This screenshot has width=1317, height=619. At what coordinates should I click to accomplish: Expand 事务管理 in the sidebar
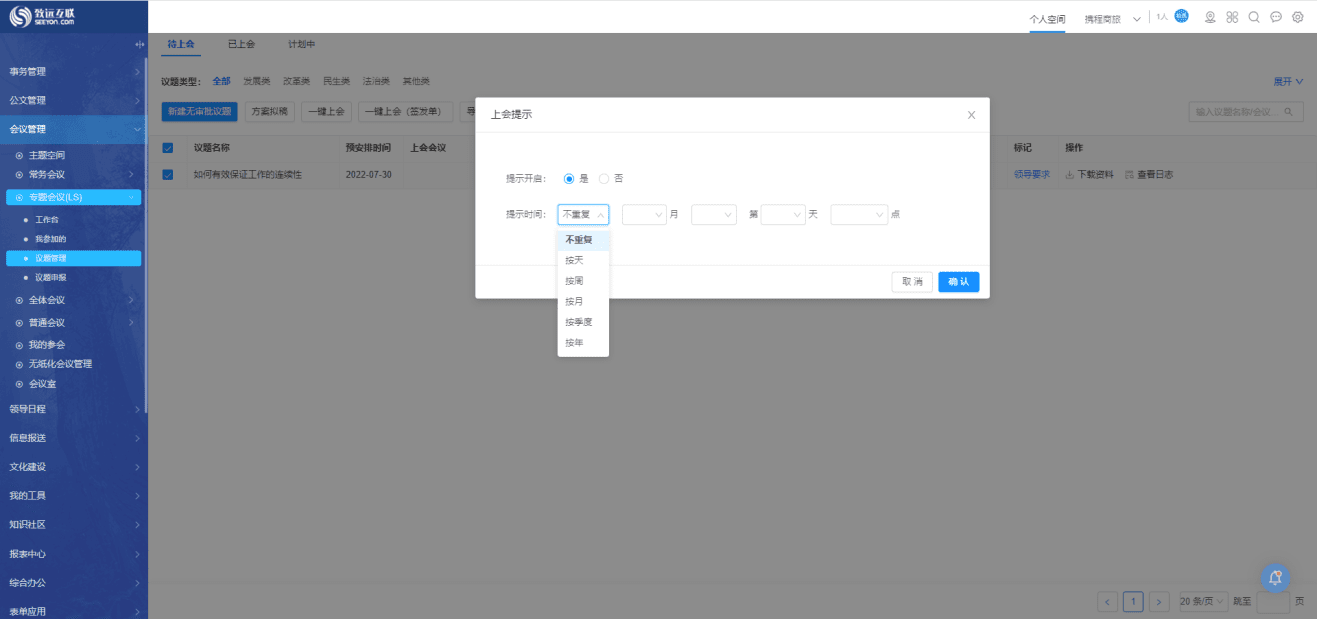pyautogui.click(x=137, y=71)
